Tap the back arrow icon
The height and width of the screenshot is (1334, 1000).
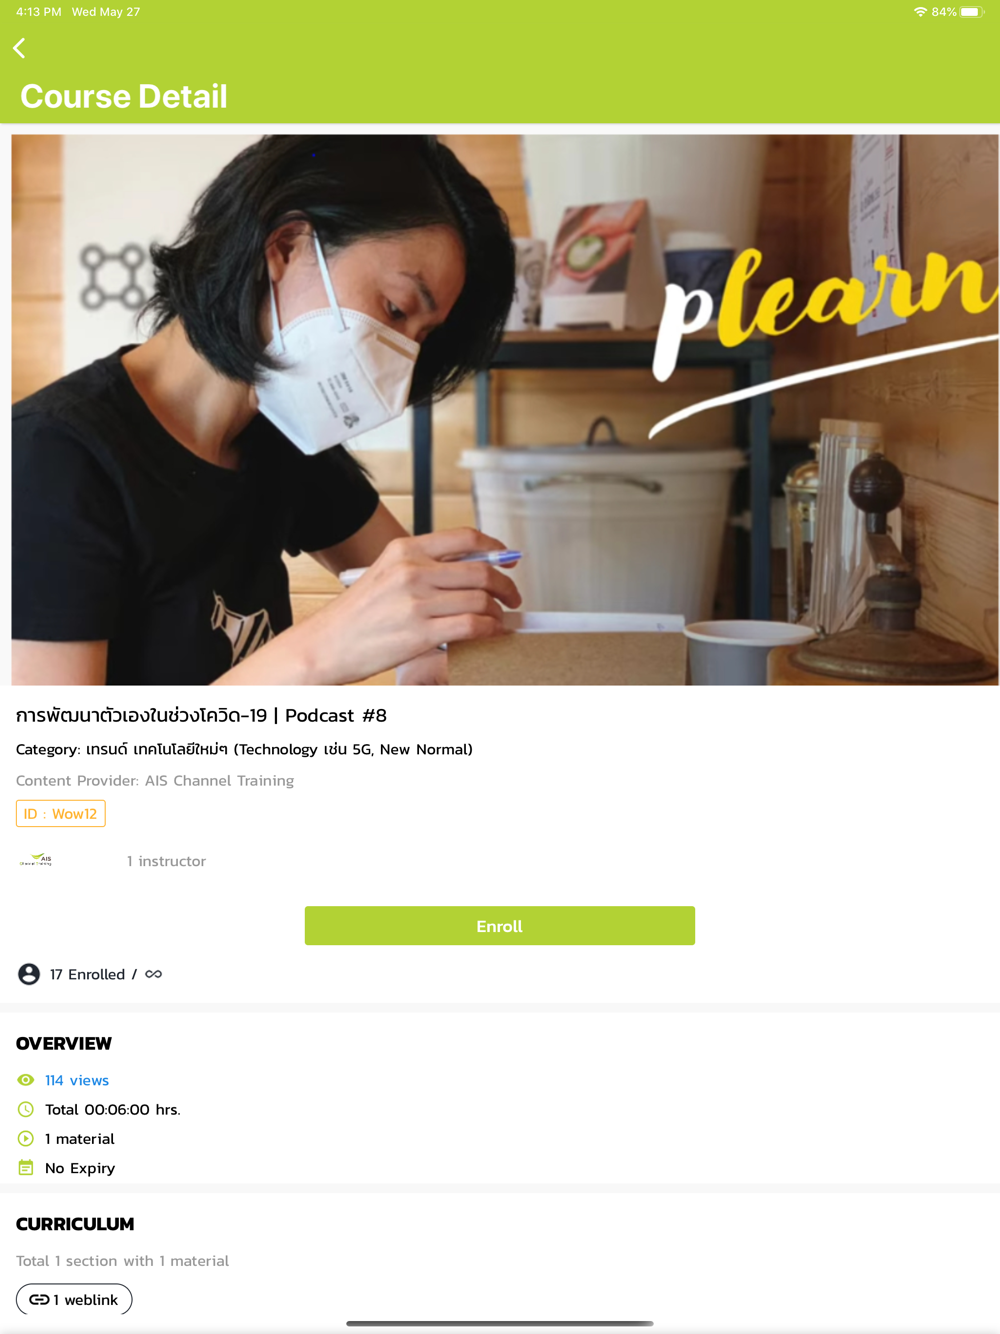19,48
